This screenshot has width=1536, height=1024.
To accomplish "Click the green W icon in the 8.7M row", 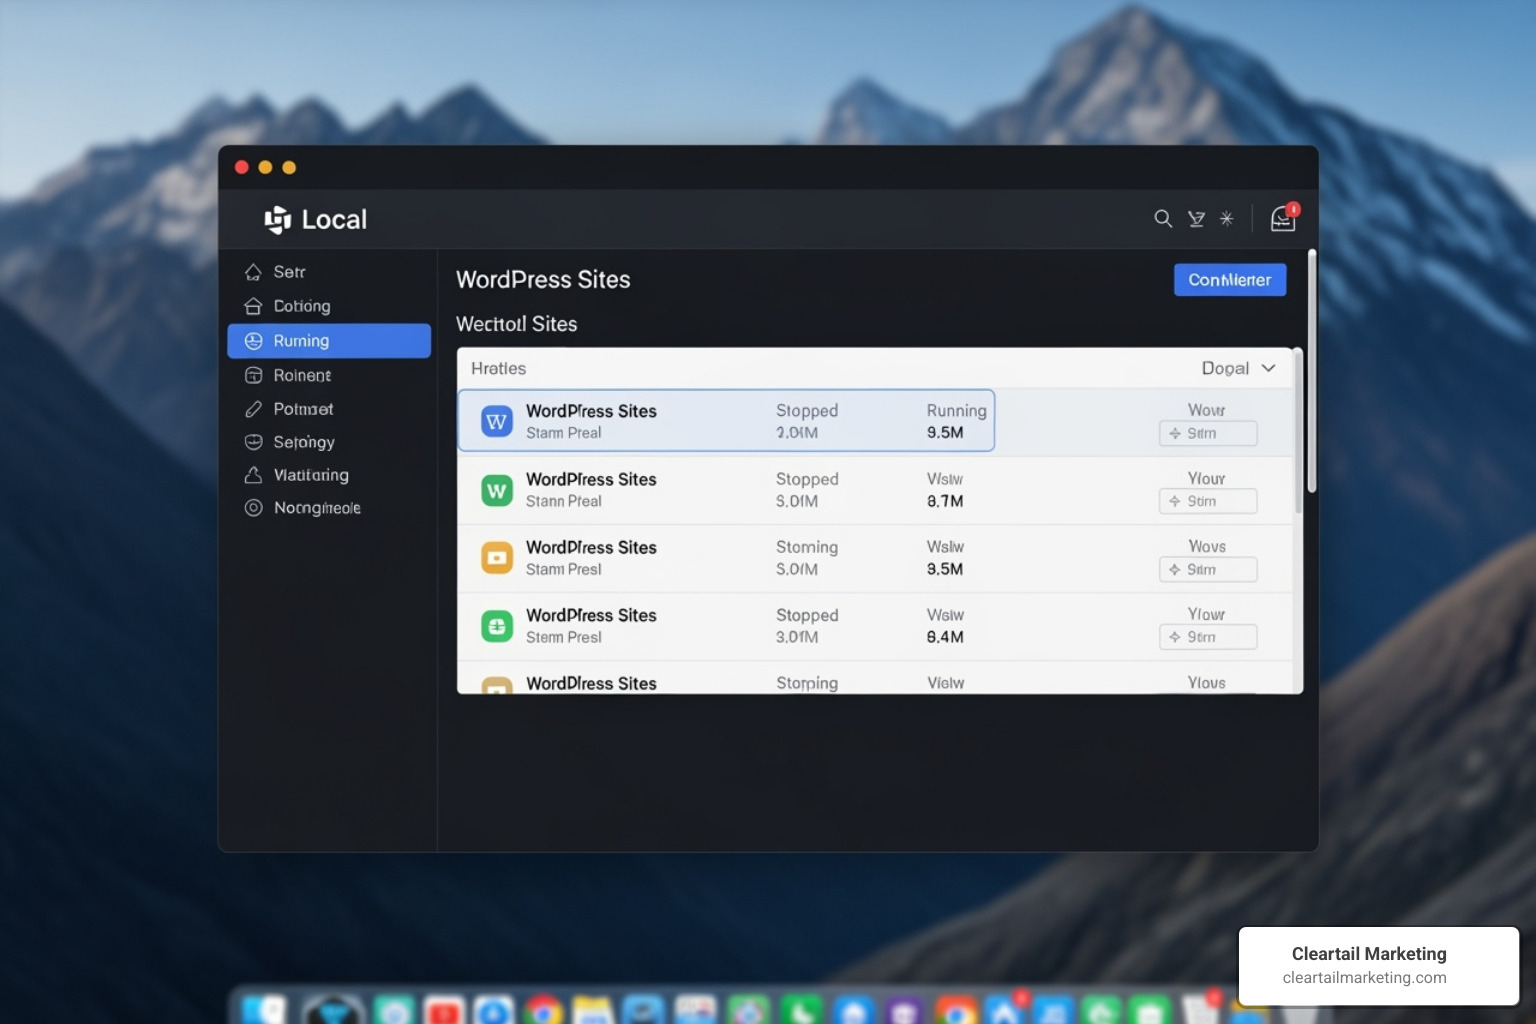I will click(x=496, y=490).
